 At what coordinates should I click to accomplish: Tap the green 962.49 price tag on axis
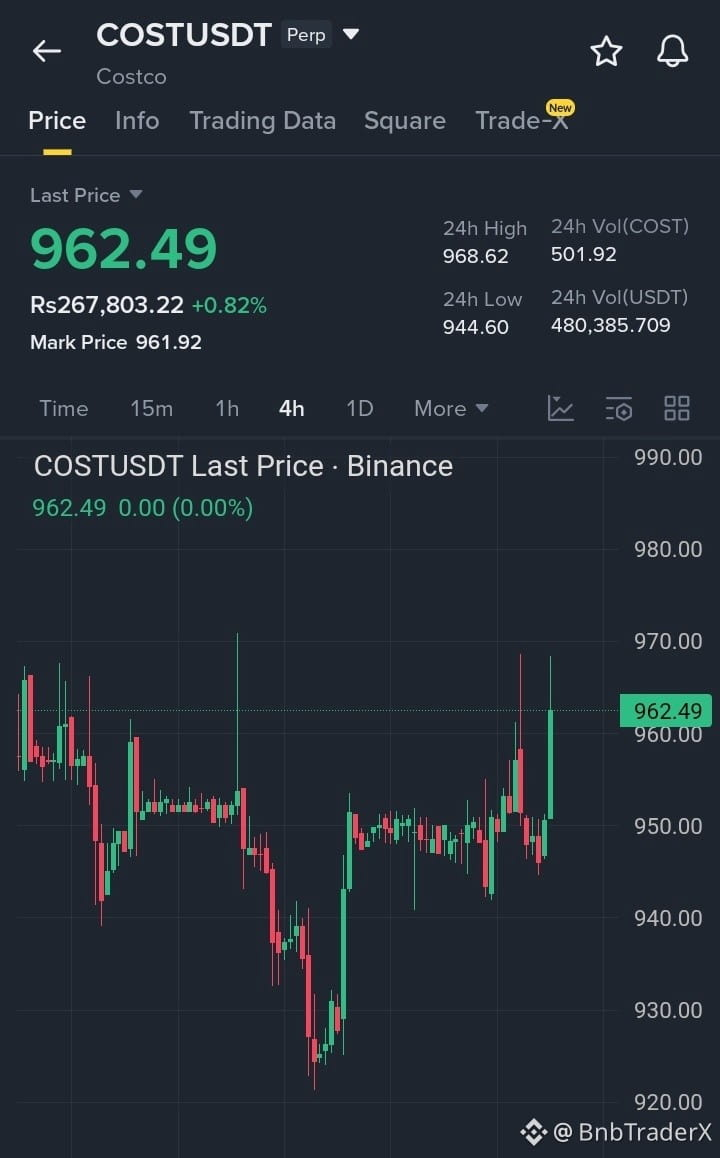666,710
